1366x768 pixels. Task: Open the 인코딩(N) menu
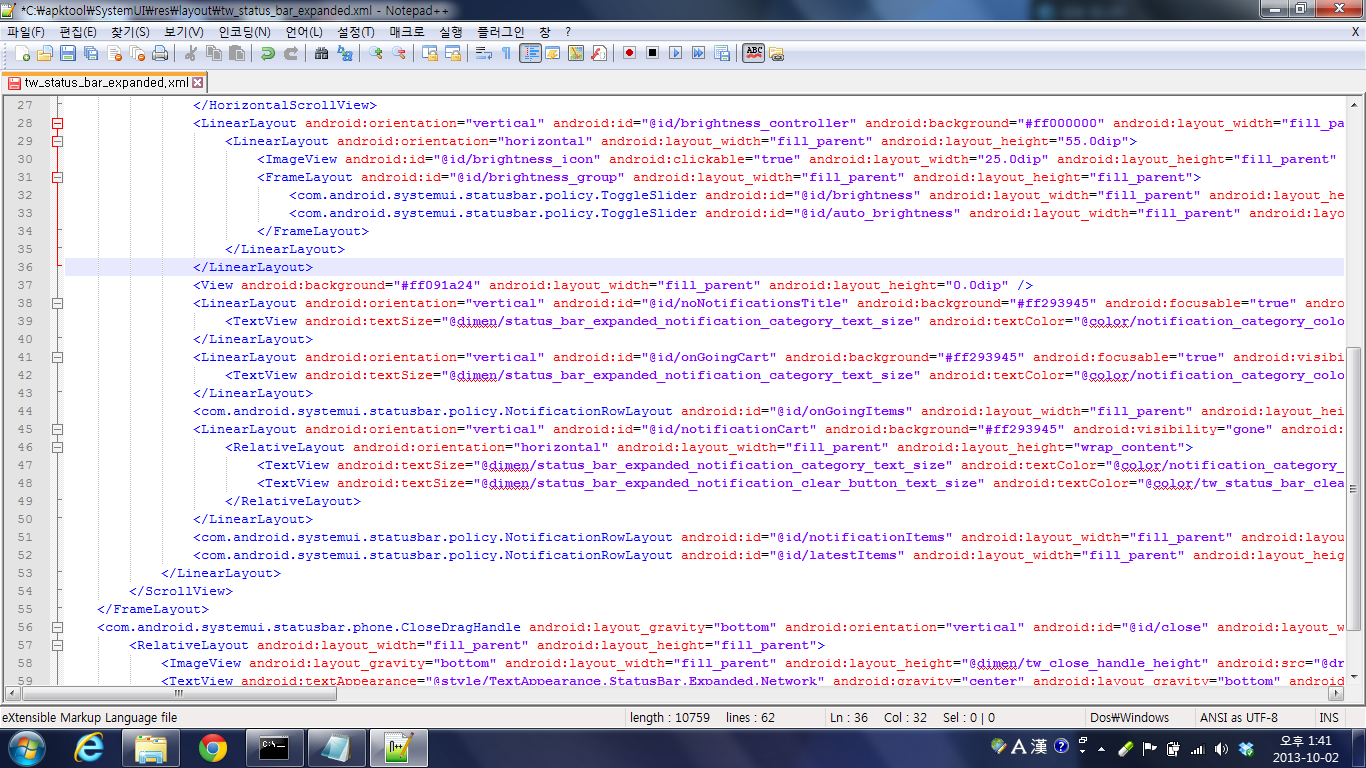click(245, 32)
